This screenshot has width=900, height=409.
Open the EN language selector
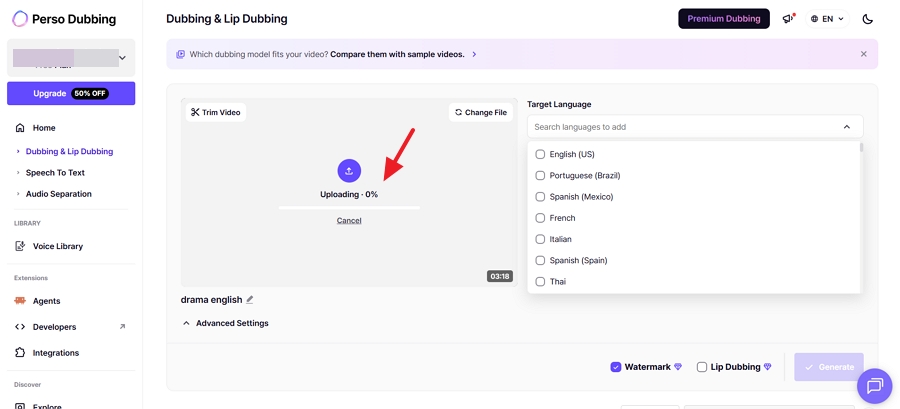[827, 19]
